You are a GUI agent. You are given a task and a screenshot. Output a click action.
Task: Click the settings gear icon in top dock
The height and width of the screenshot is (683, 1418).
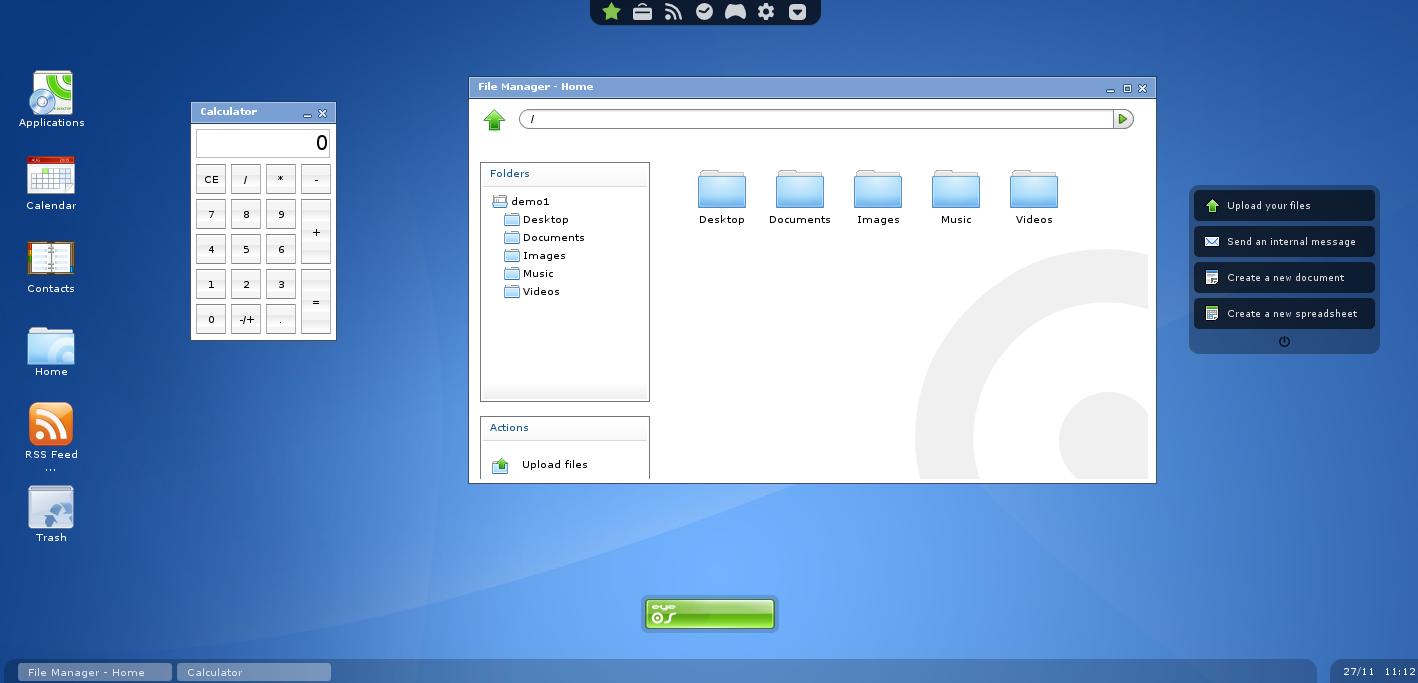point(766,12)
